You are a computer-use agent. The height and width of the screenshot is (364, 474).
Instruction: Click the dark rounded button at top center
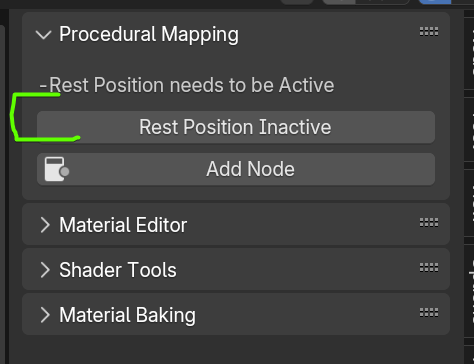297,2
